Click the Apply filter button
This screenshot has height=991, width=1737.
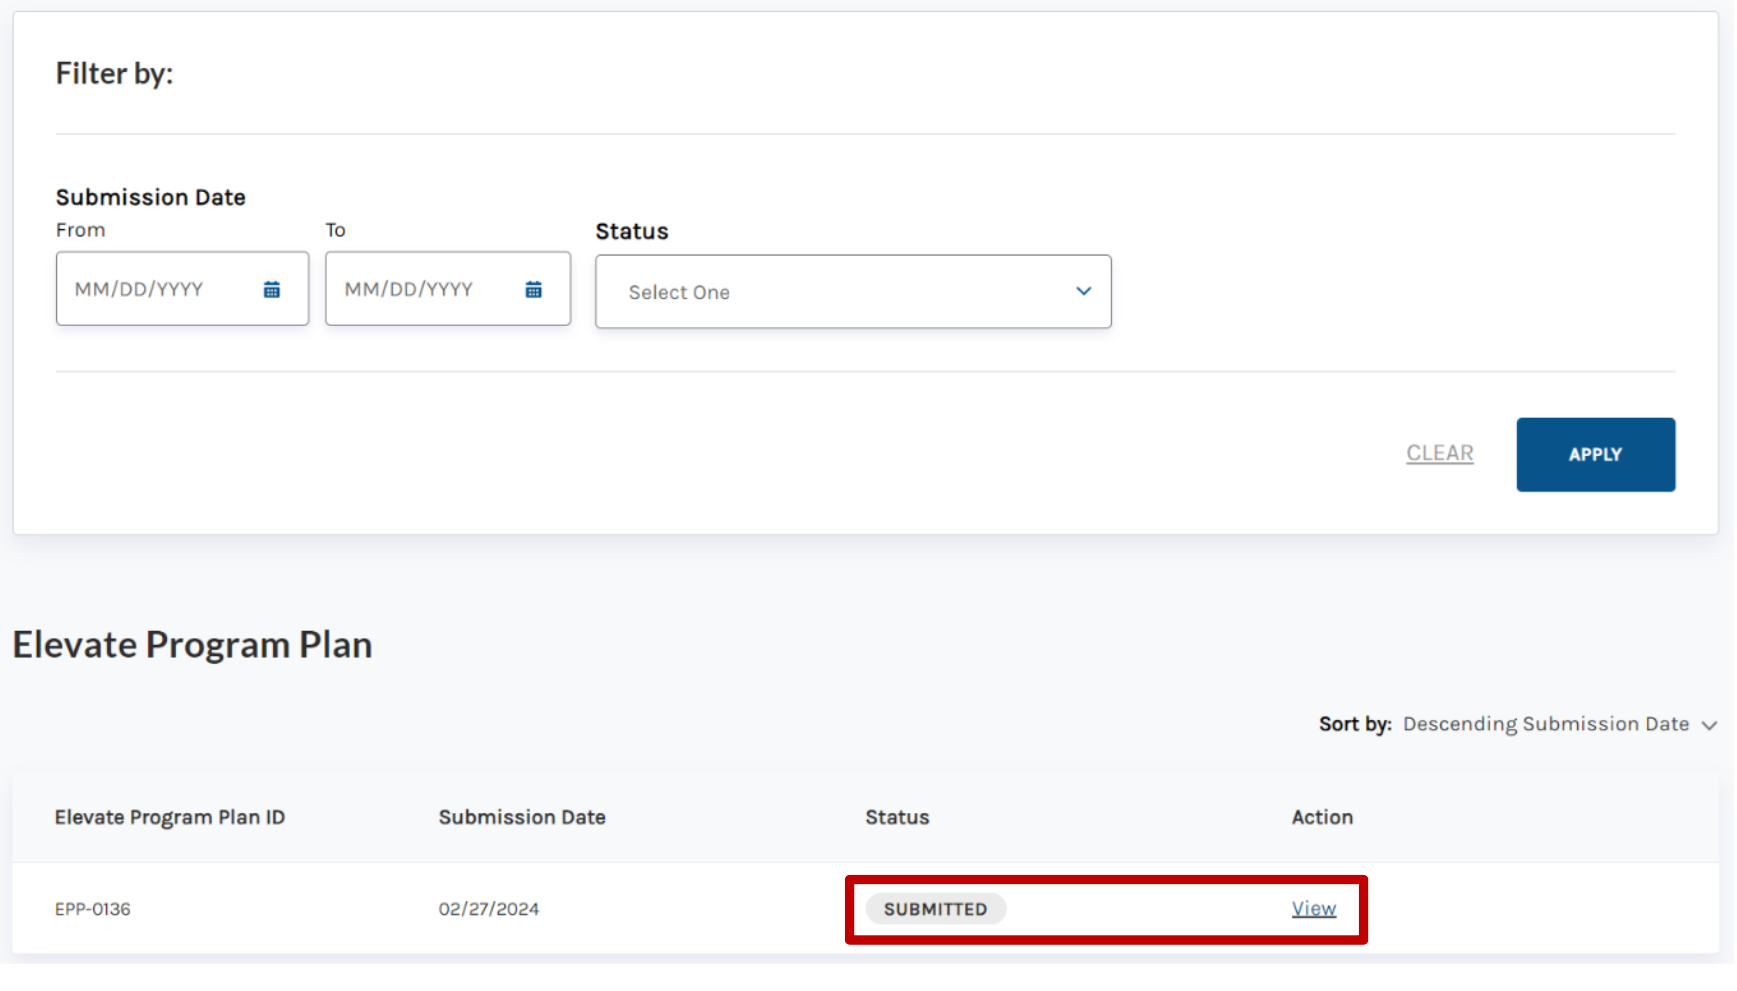pos(1595,454)
